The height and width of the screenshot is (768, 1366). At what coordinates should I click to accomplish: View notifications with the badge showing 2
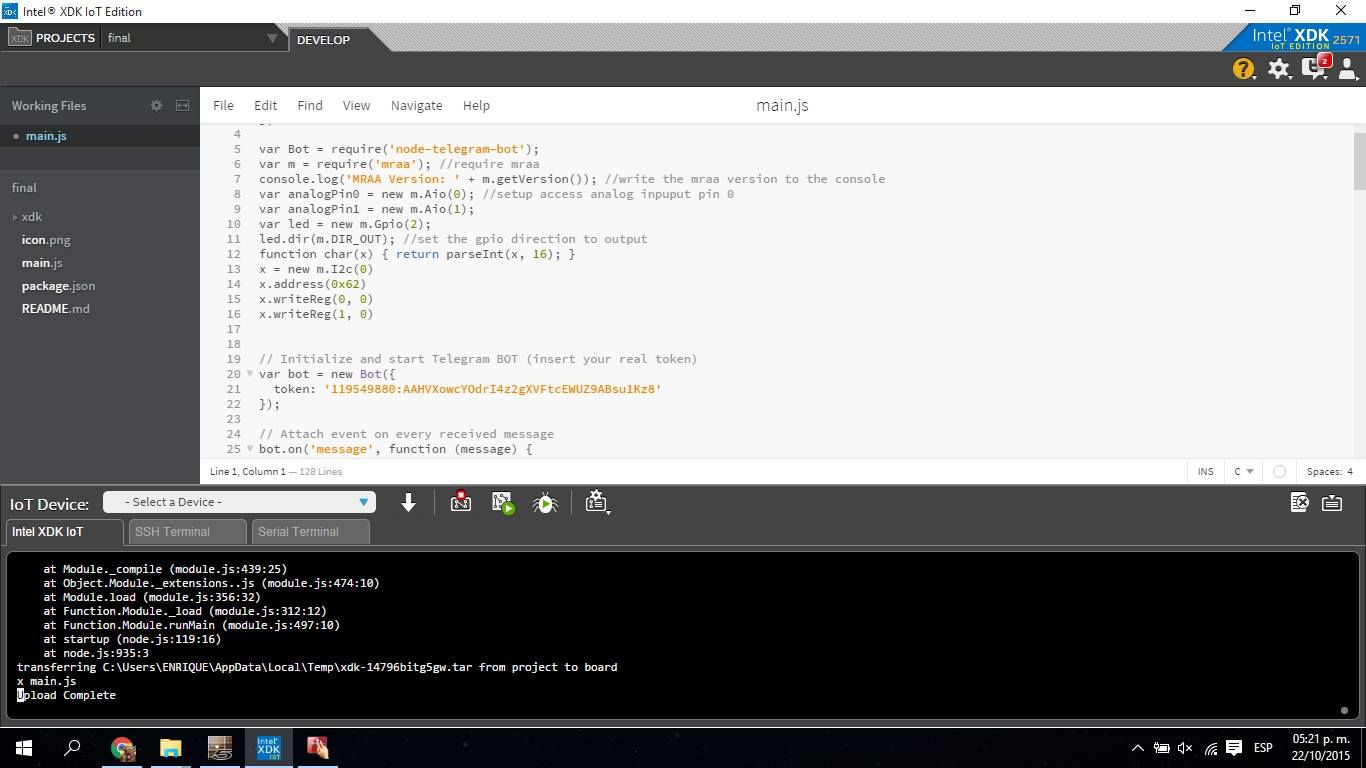[1313, 69]
